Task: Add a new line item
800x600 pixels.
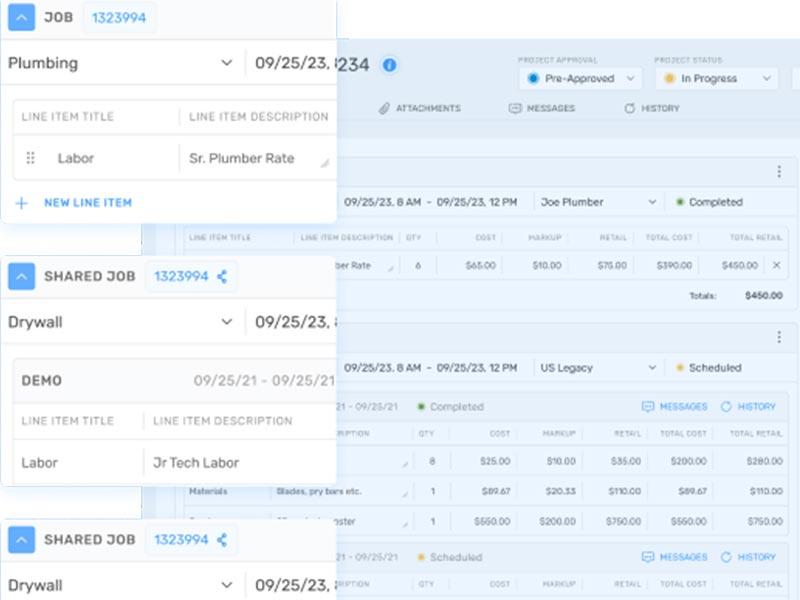Action: pyautogui.click(x=74, y=203)
